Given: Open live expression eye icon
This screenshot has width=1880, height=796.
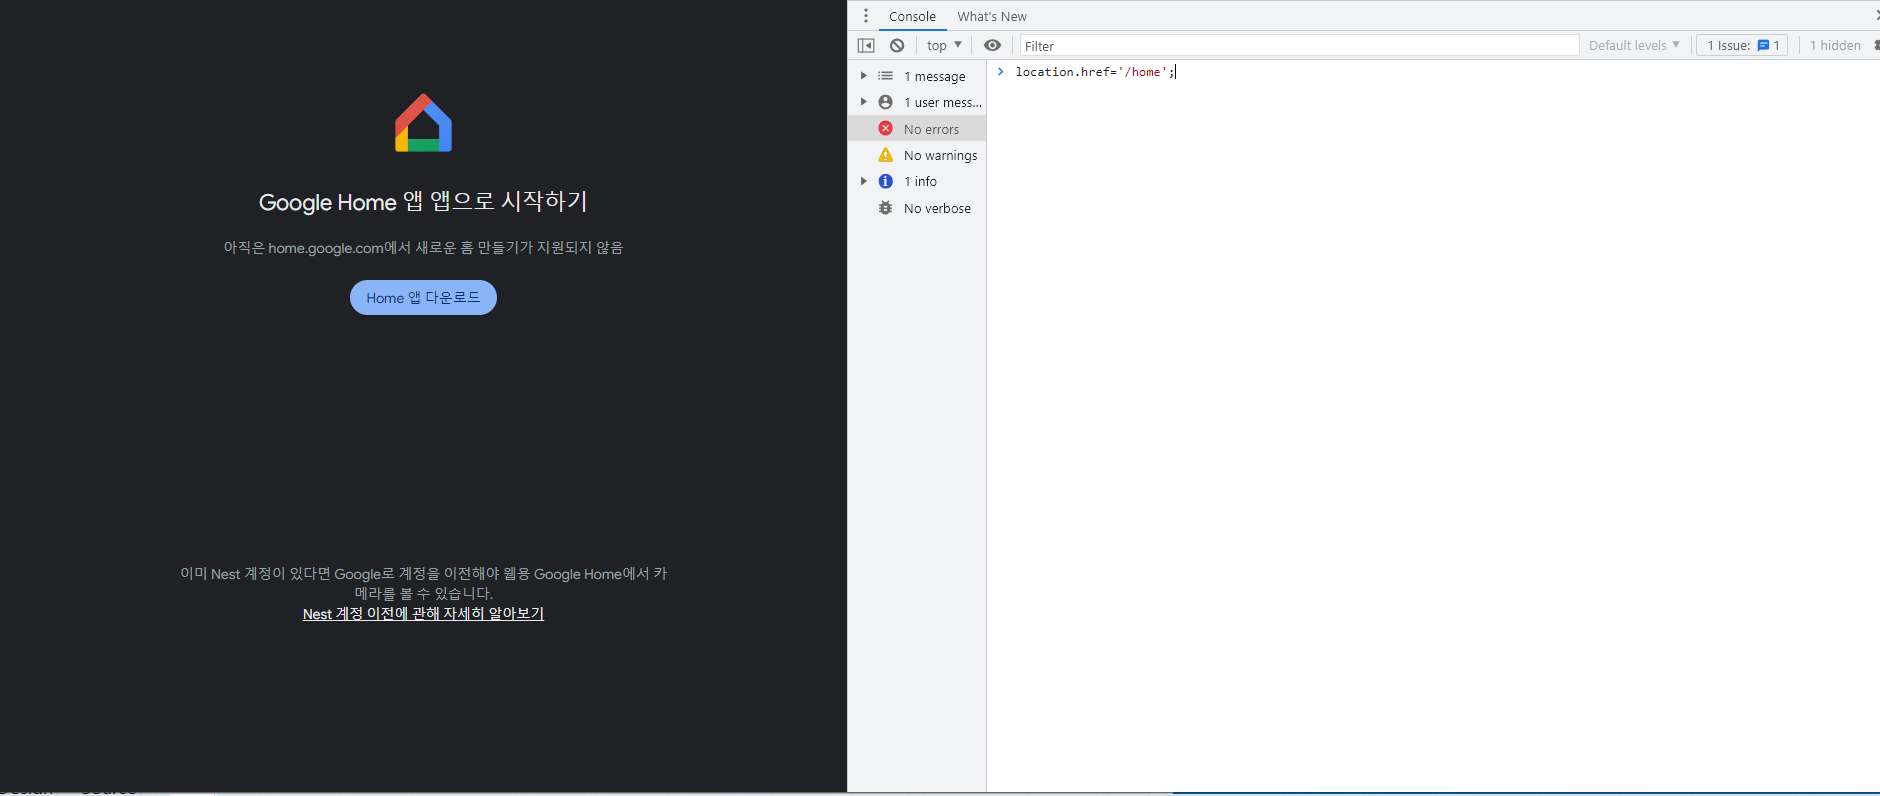Looking at the screenshot, I should (x=992, y=45).
